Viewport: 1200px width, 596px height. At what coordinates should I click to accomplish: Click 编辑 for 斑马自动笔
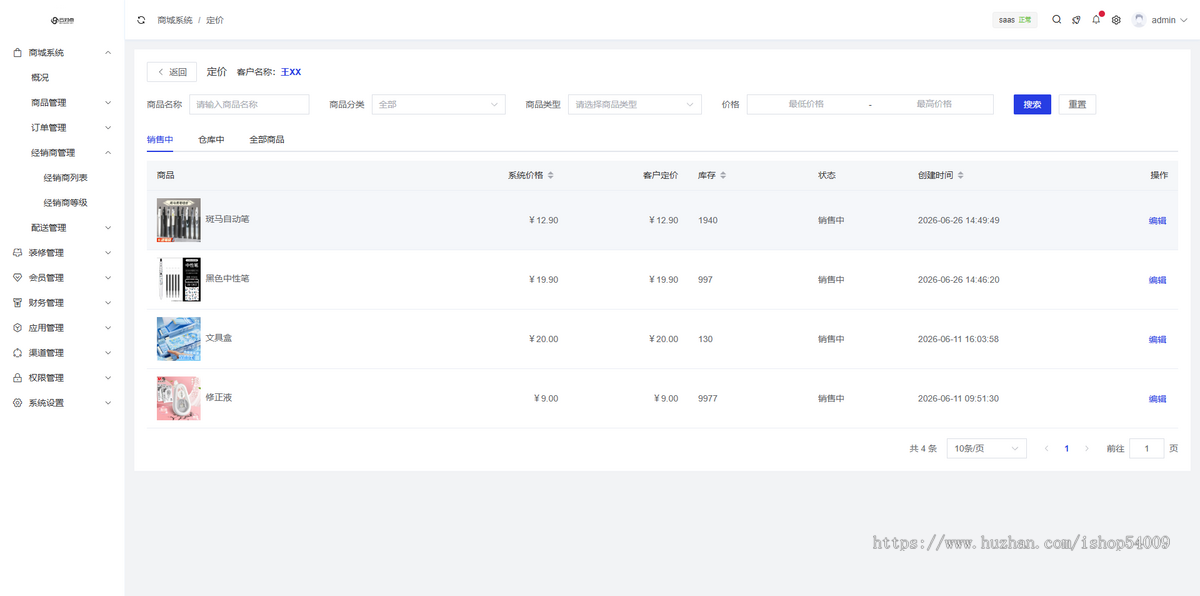pos(1157,221)
